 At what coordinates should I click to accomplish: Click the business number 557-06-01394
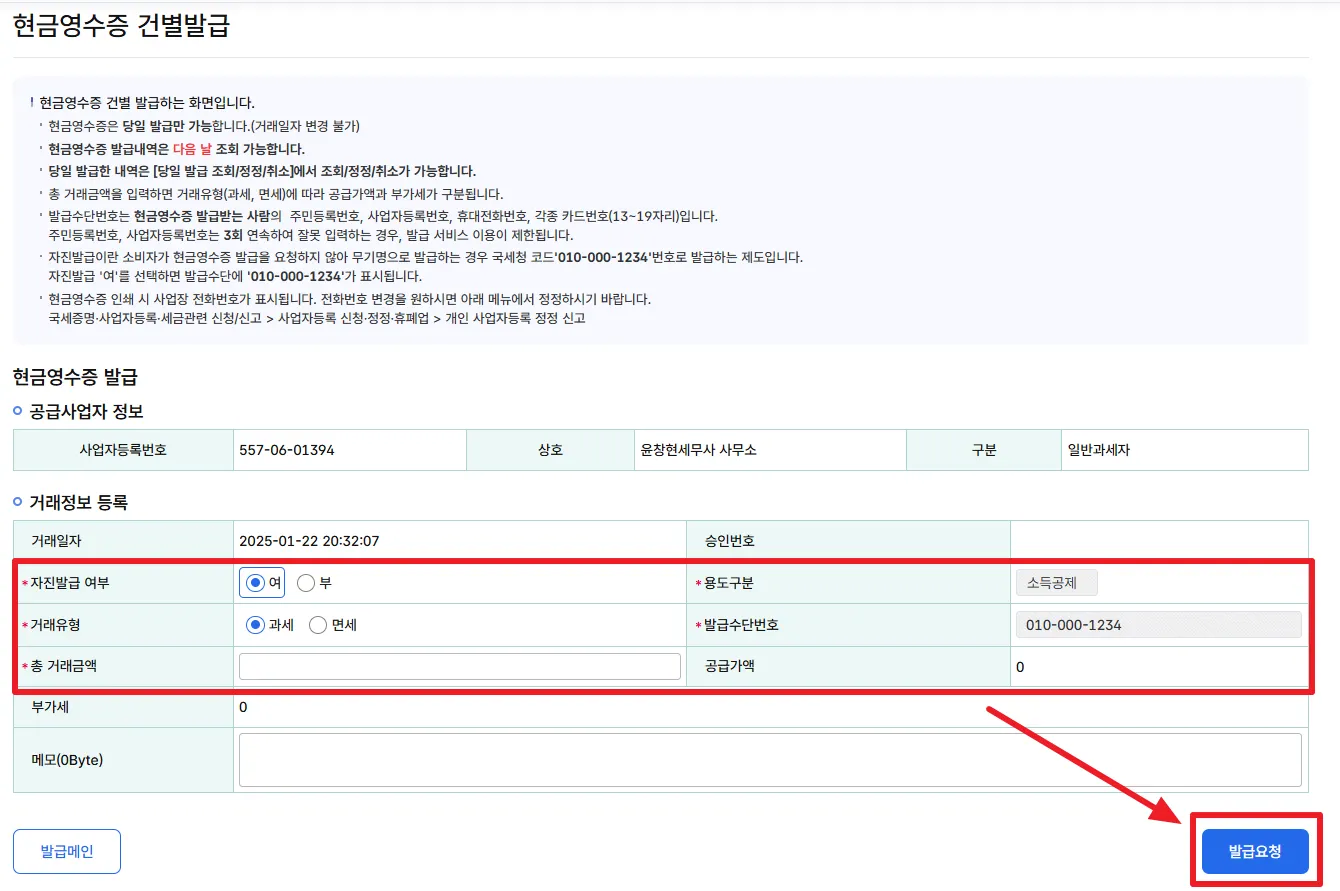point(287,450)
